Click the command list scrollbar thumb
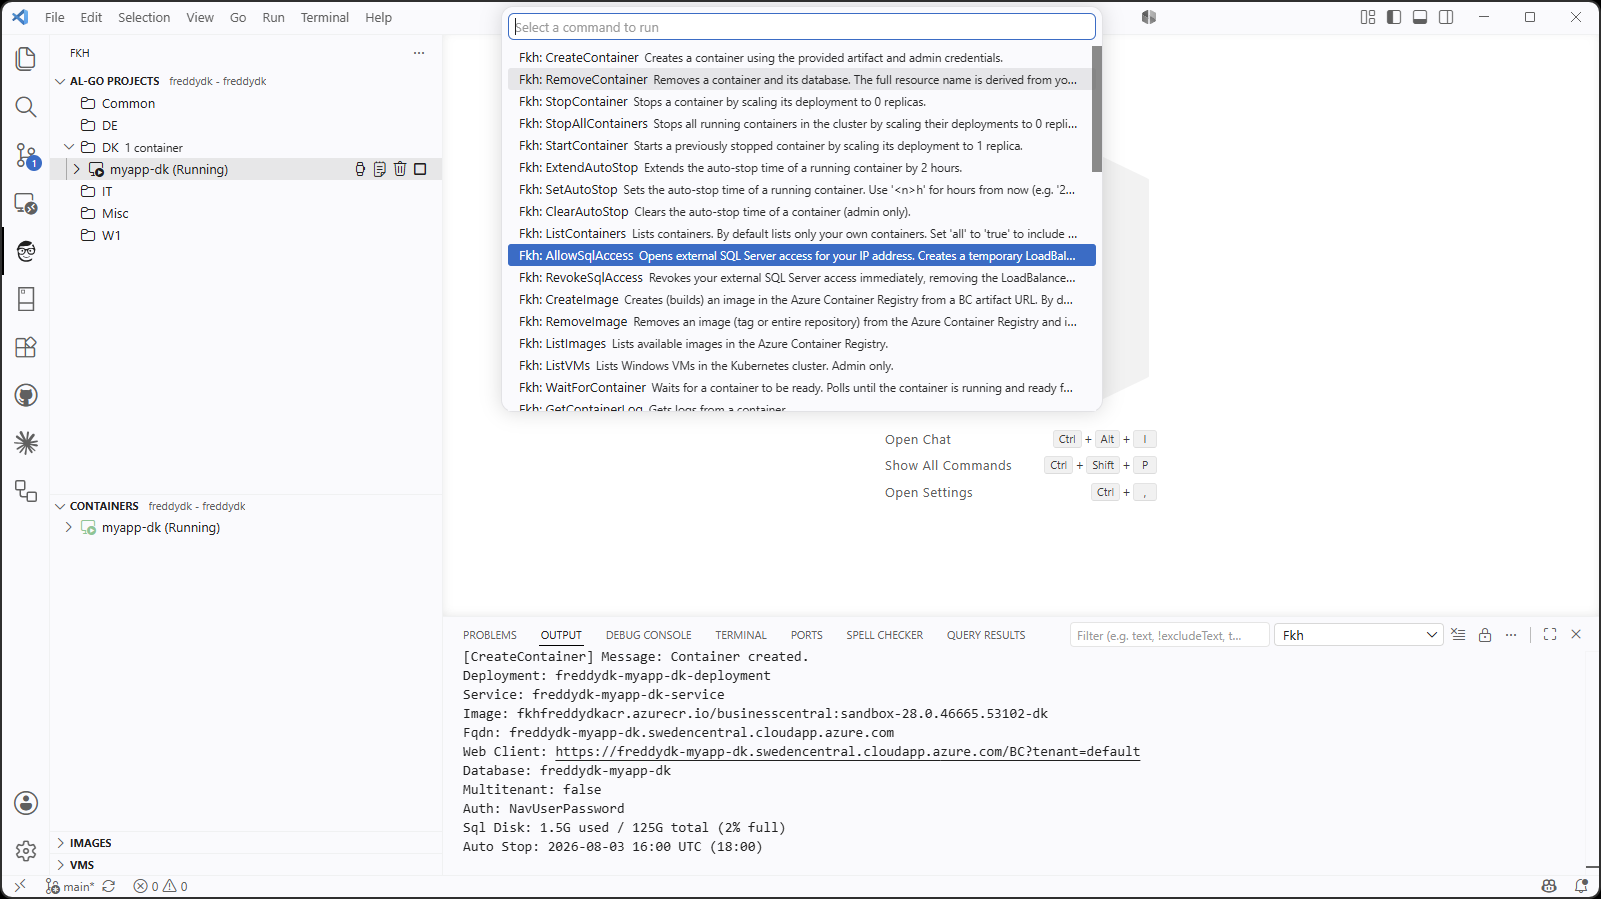The width and height of the screenshot is (1601, 899). pos(1097,109)
